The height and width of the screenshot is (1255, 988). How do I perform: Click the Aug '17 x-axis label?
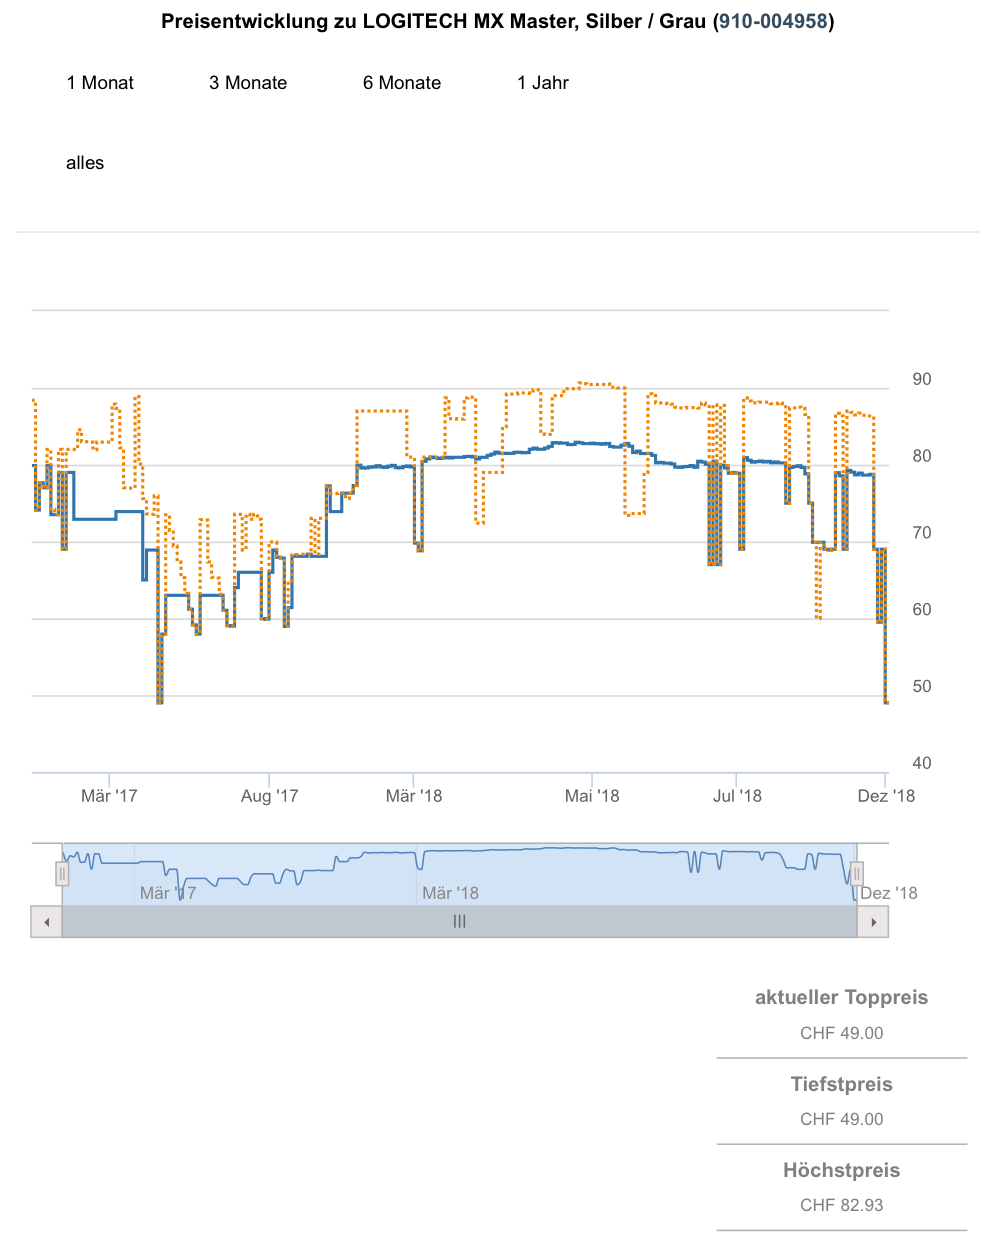pos(270,796)
